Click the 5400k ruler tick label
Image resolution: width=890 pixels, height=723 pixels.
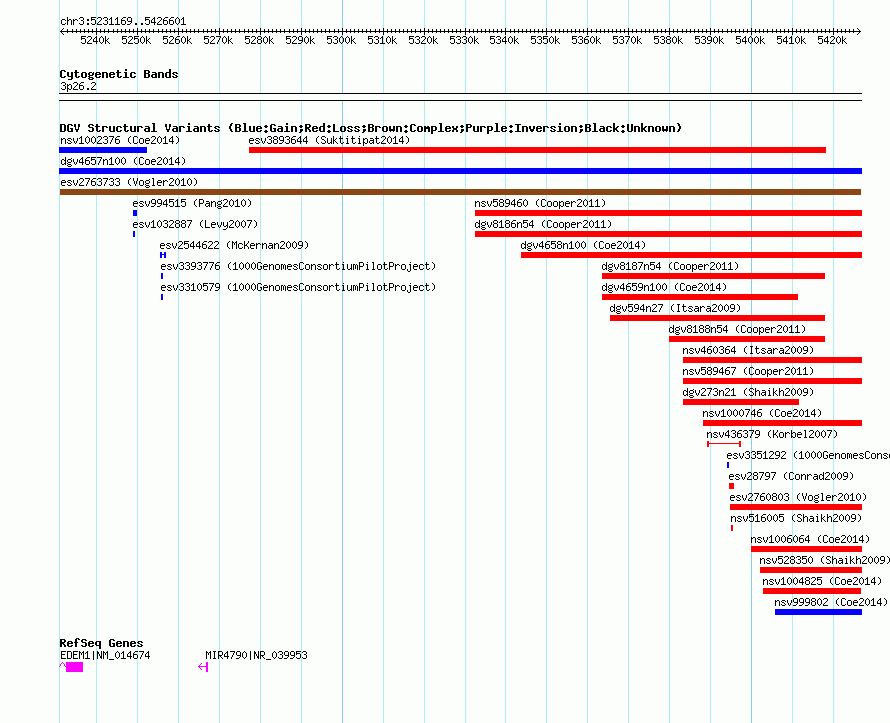(x=750, y=40)
